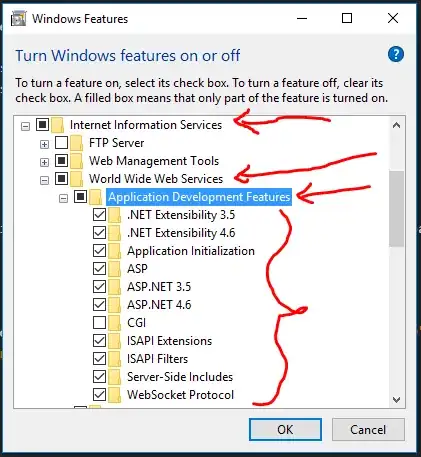Collapse the Application Development Features node
Image resolution: width=421 pixels, height=457 pixels.
pyautogui.click(x=63, y=199)
